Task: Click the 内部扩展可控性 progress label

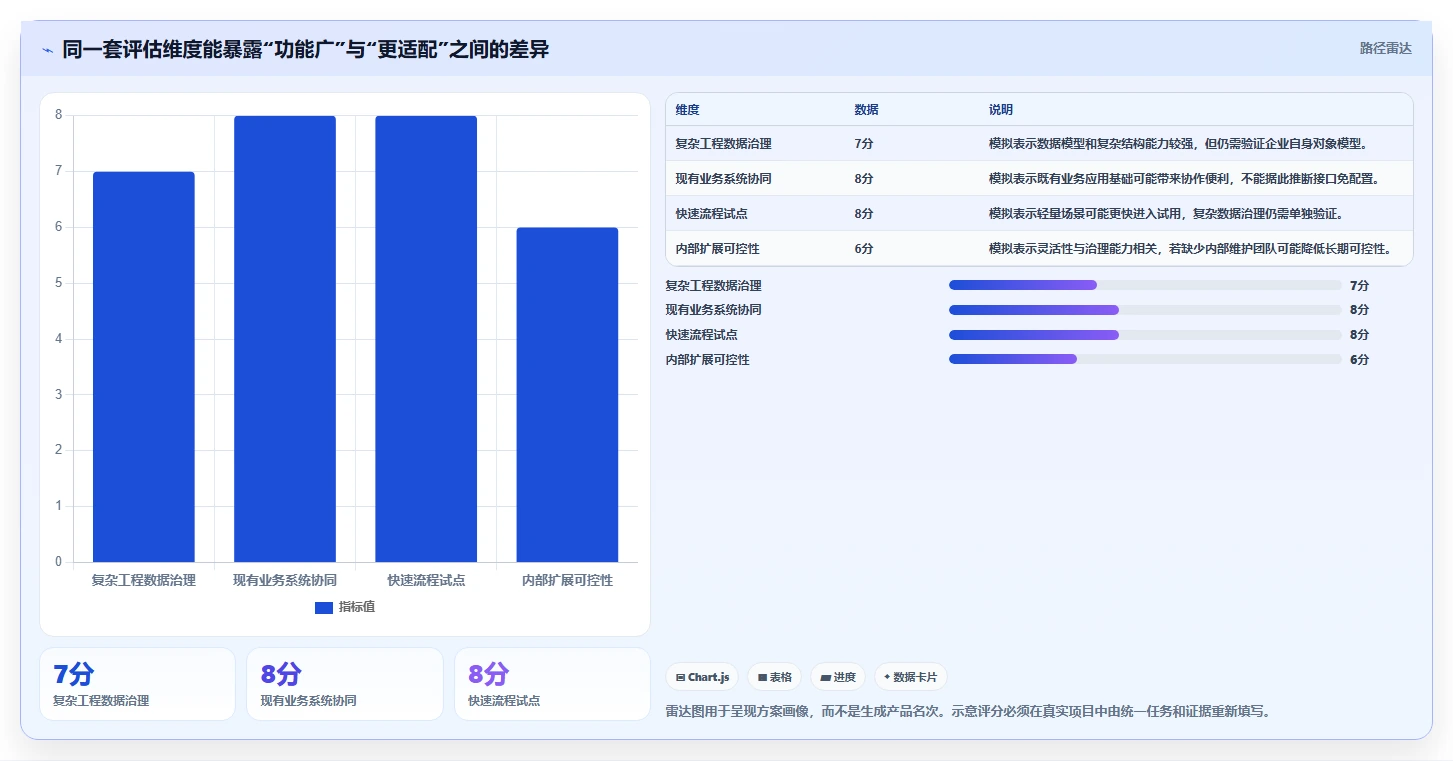Action: (708, 359)
